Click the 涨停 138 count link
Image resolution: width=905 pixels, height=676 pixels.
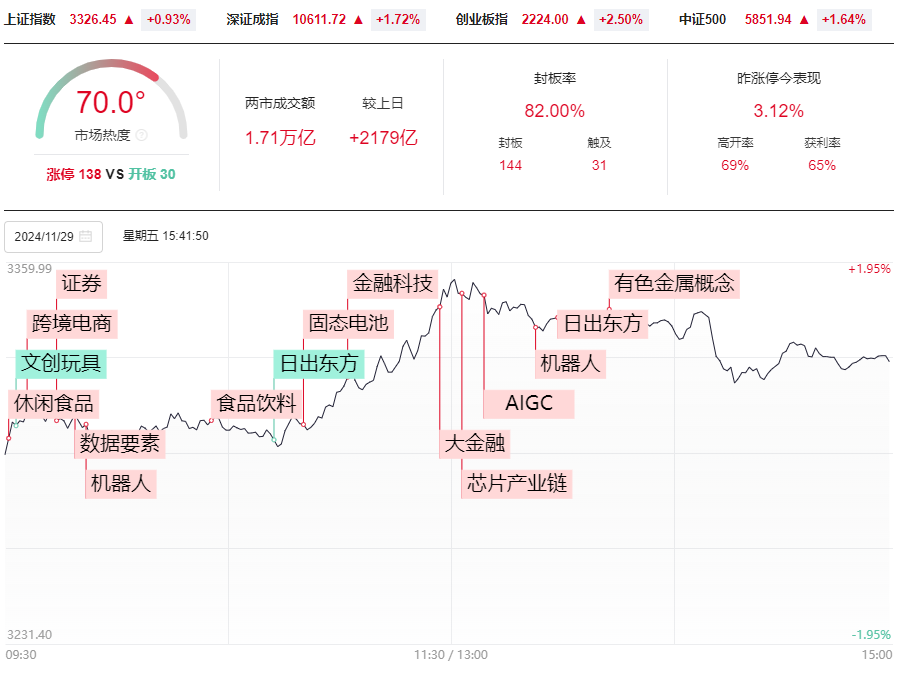pyautogui.click(x=74, y=174)
